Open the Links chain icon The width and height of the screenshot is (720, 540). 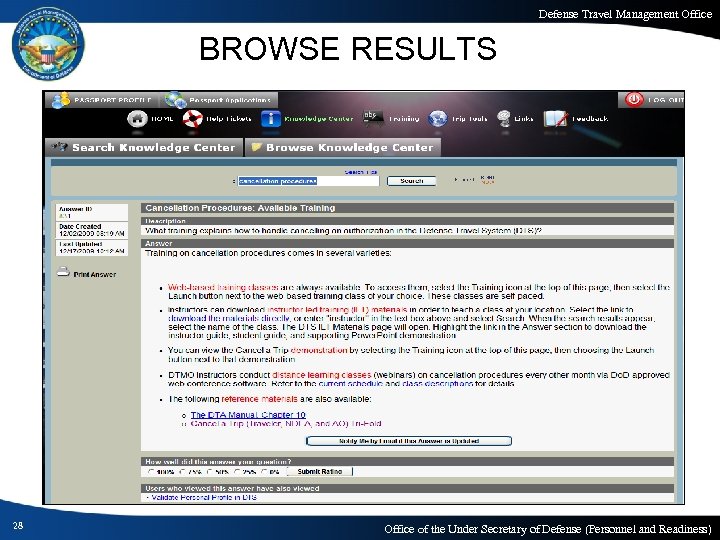tap(504, 118)
